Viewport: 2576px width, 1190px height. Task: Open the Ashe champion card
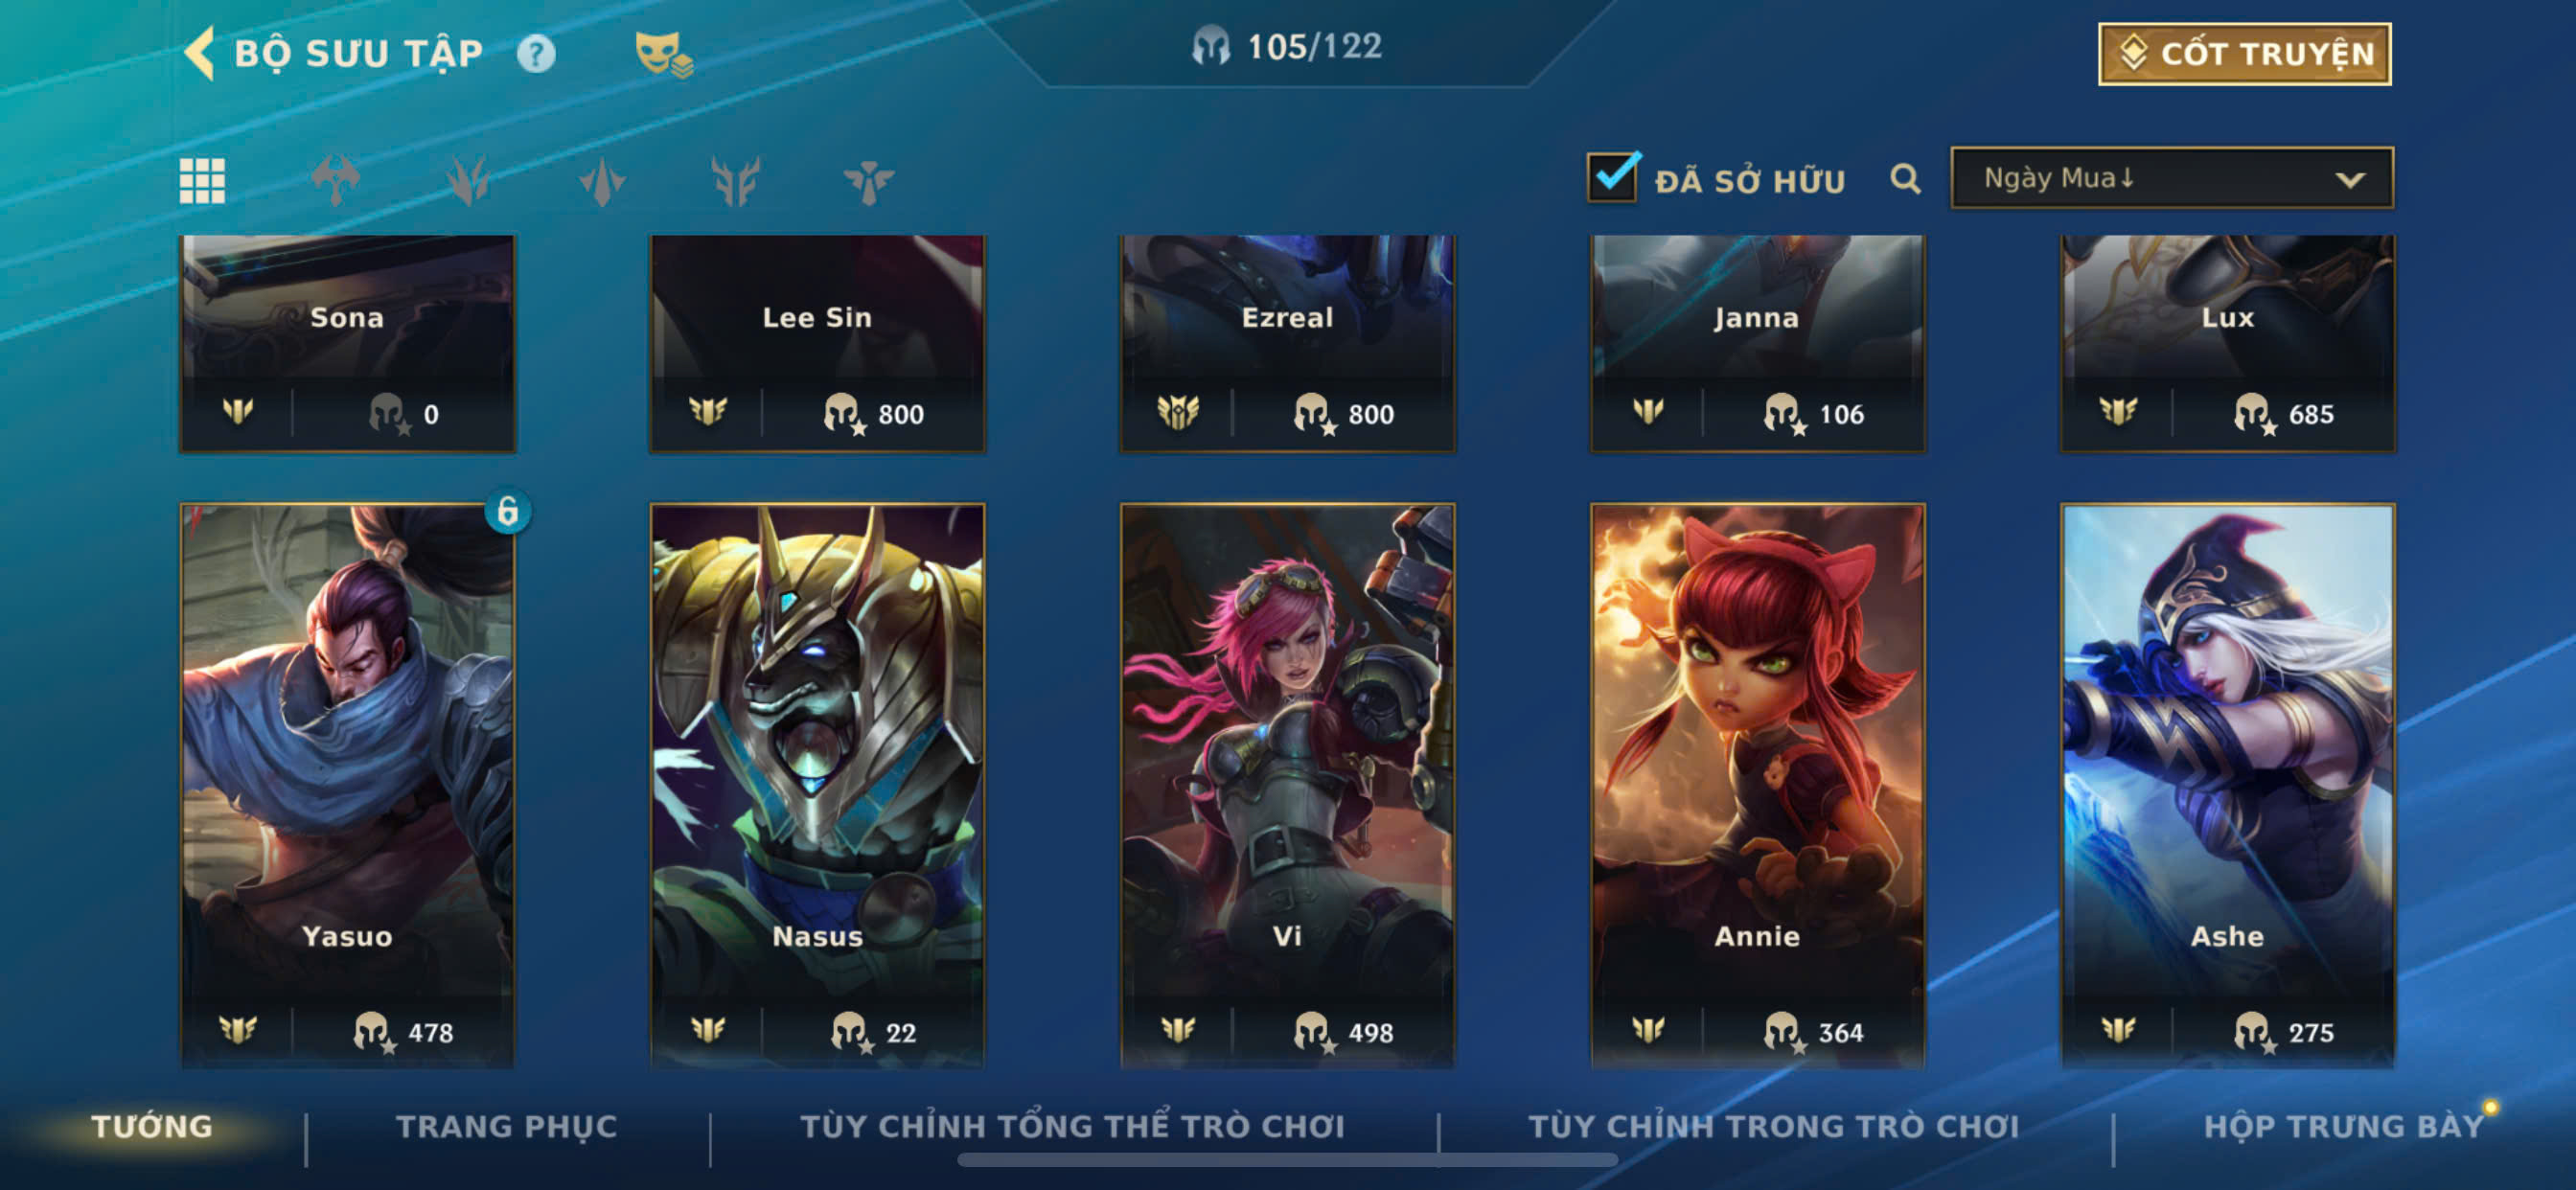(2228, 785)
